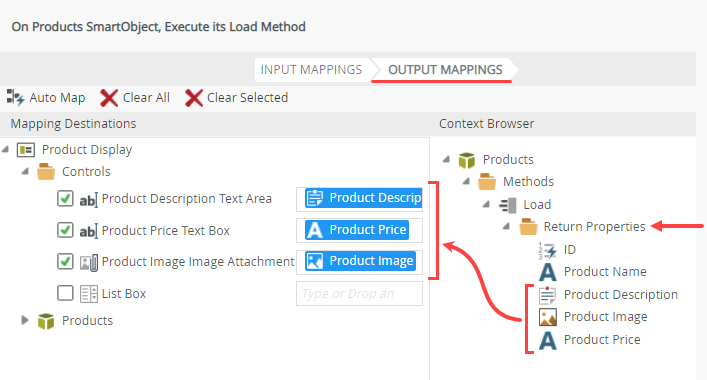The height and width of the screenshot is (380, 707).
Task: Click the red X icon of Clear All
Action: 109,98
